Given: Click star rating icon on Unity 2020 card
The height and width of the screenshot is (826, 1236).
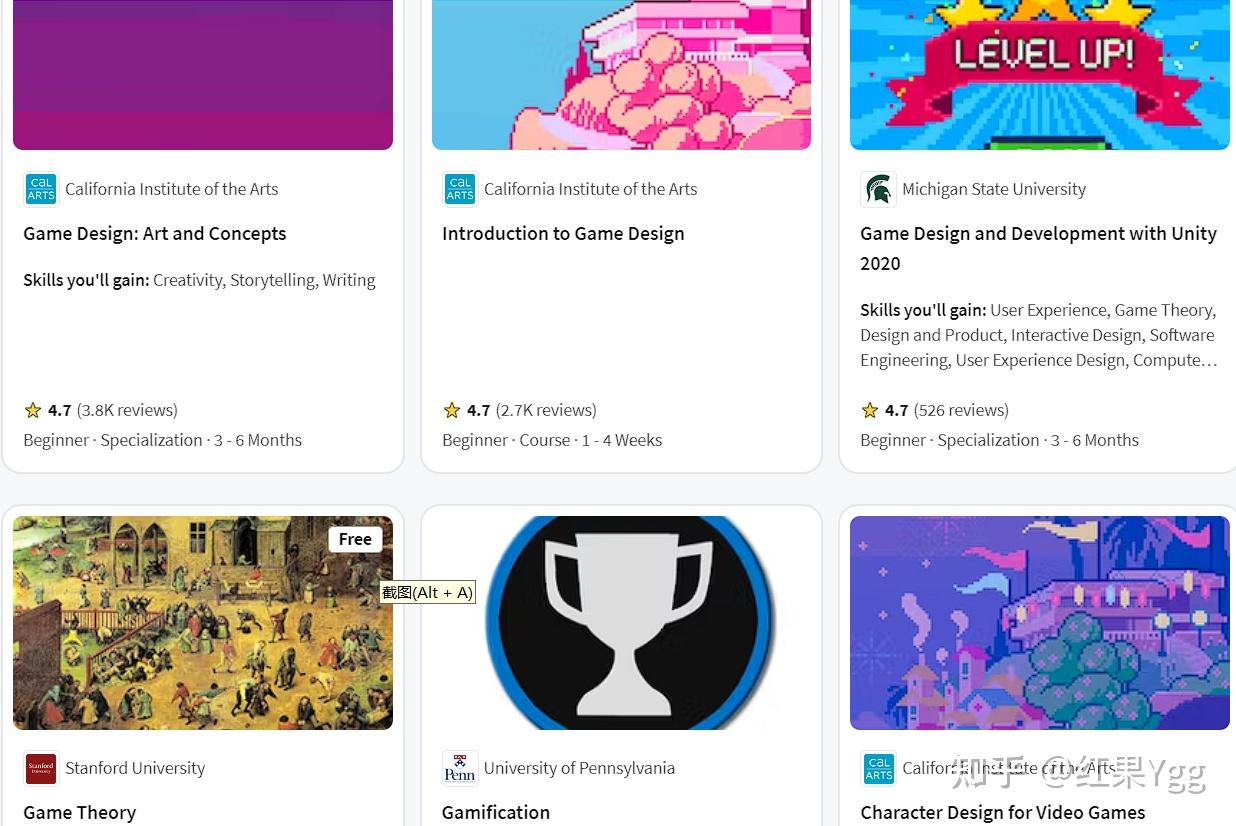Looking at the screenshot, I should [x=870, y=410].
